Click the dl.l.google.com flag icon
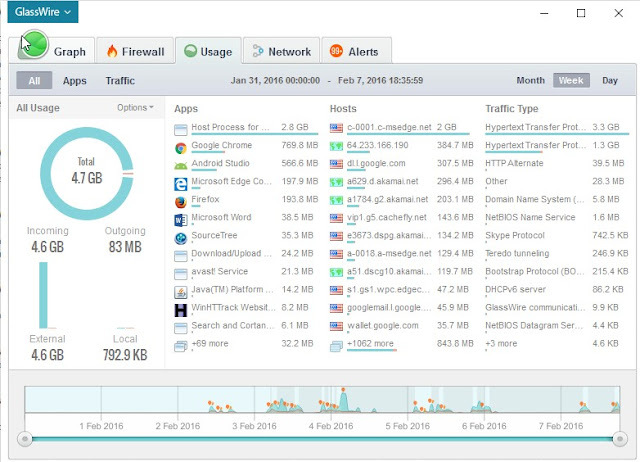The width and height of the screenshot is (640, 462). [336, 164]
